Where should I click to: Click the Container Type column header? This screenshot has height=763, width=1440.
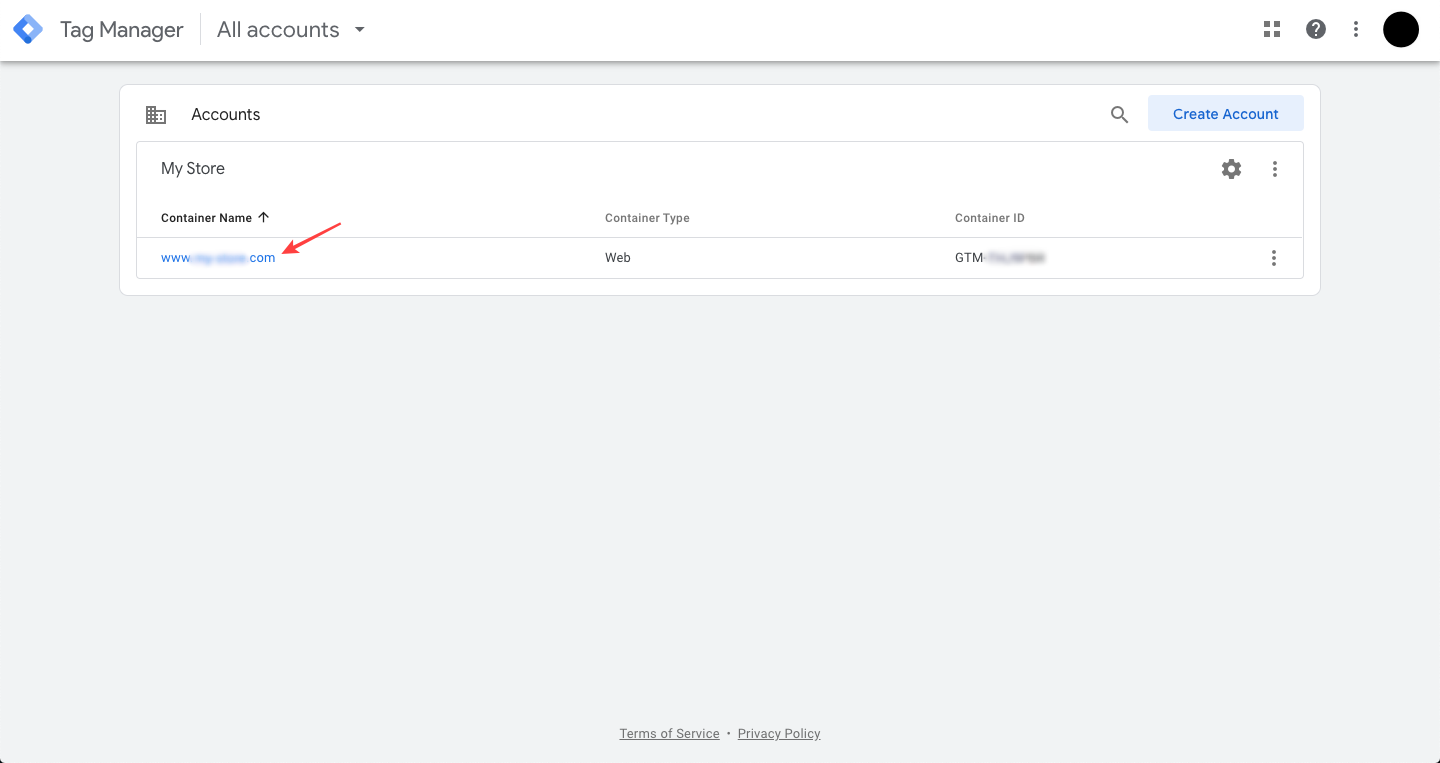pos(646,217)
